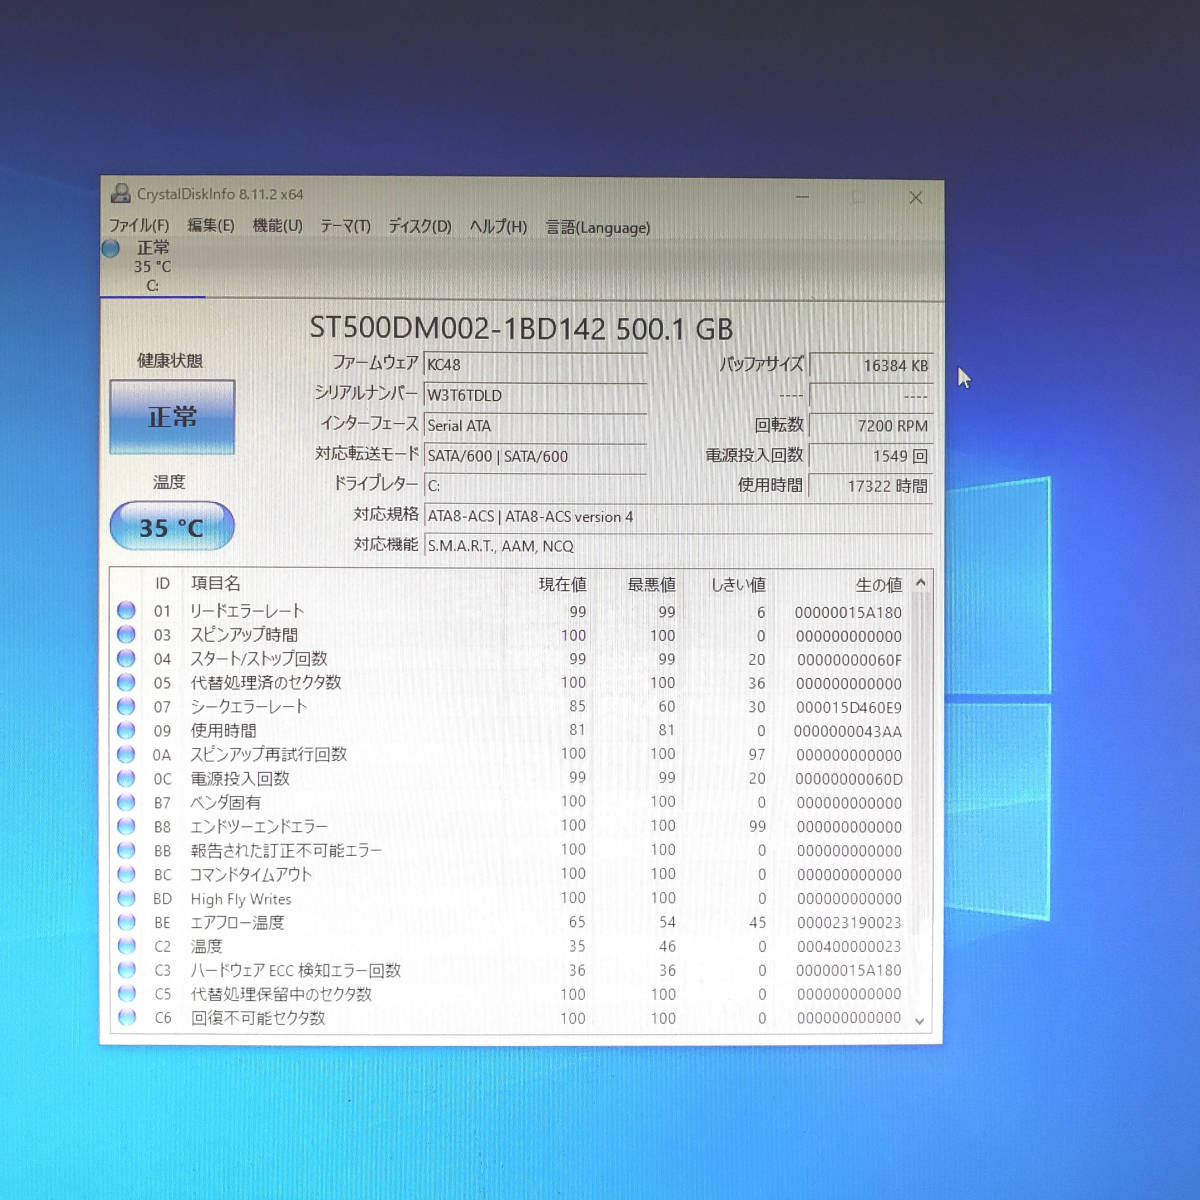Select the エアフロー温度 row name
Viewport: 1200px width, 1200px height.
(x=238, y=923)
